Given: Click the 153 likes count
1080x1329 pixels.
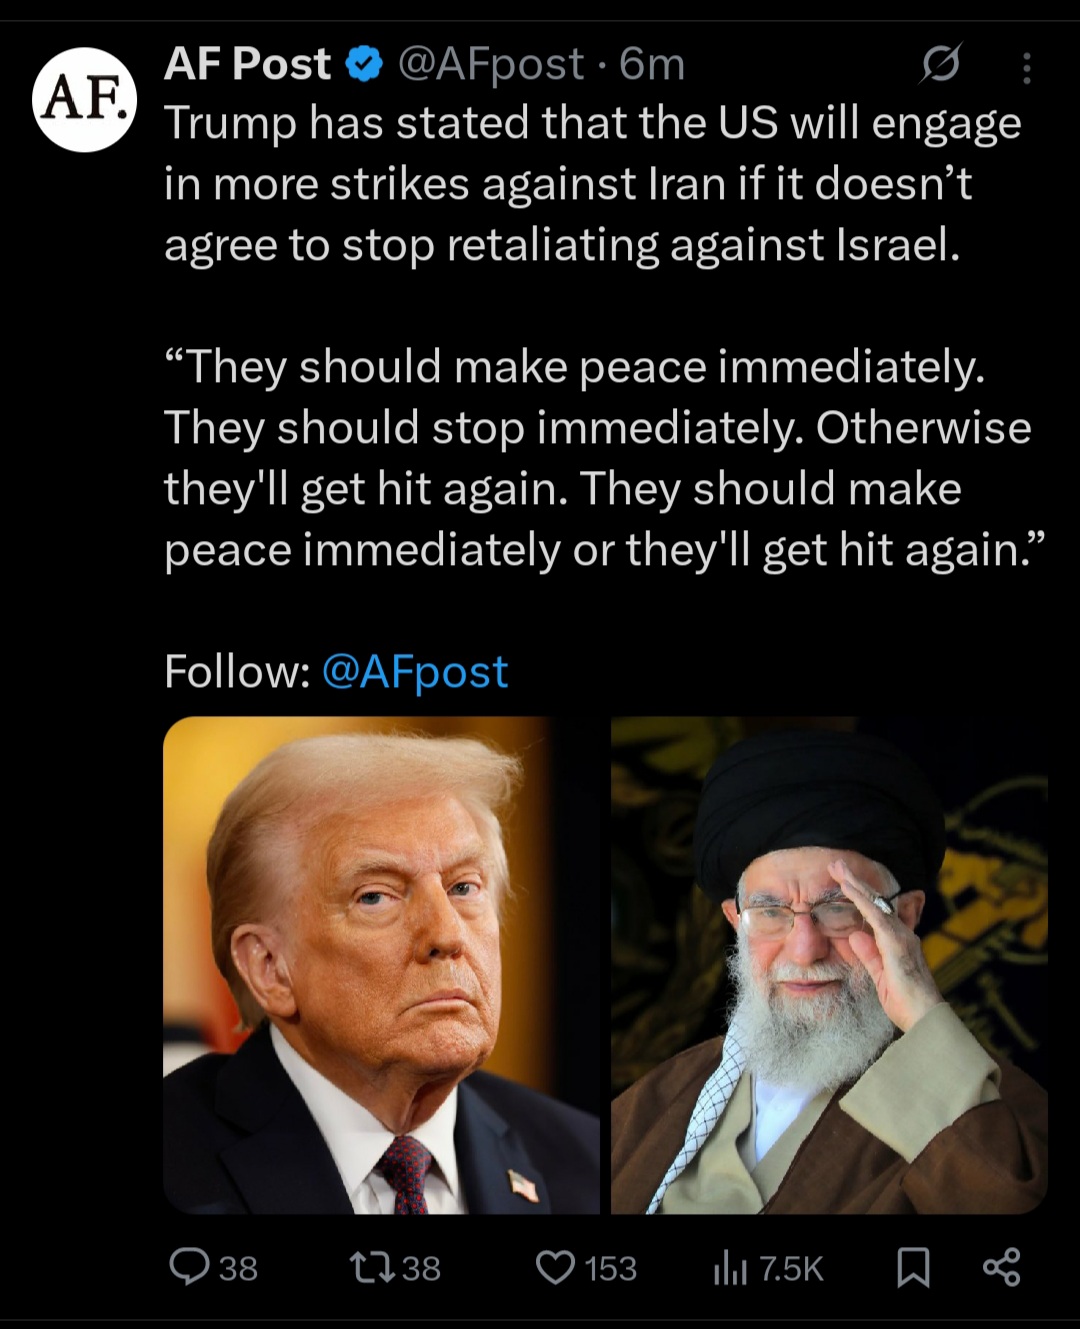Looking at the screenshot, I should [x=610, y=1268].
